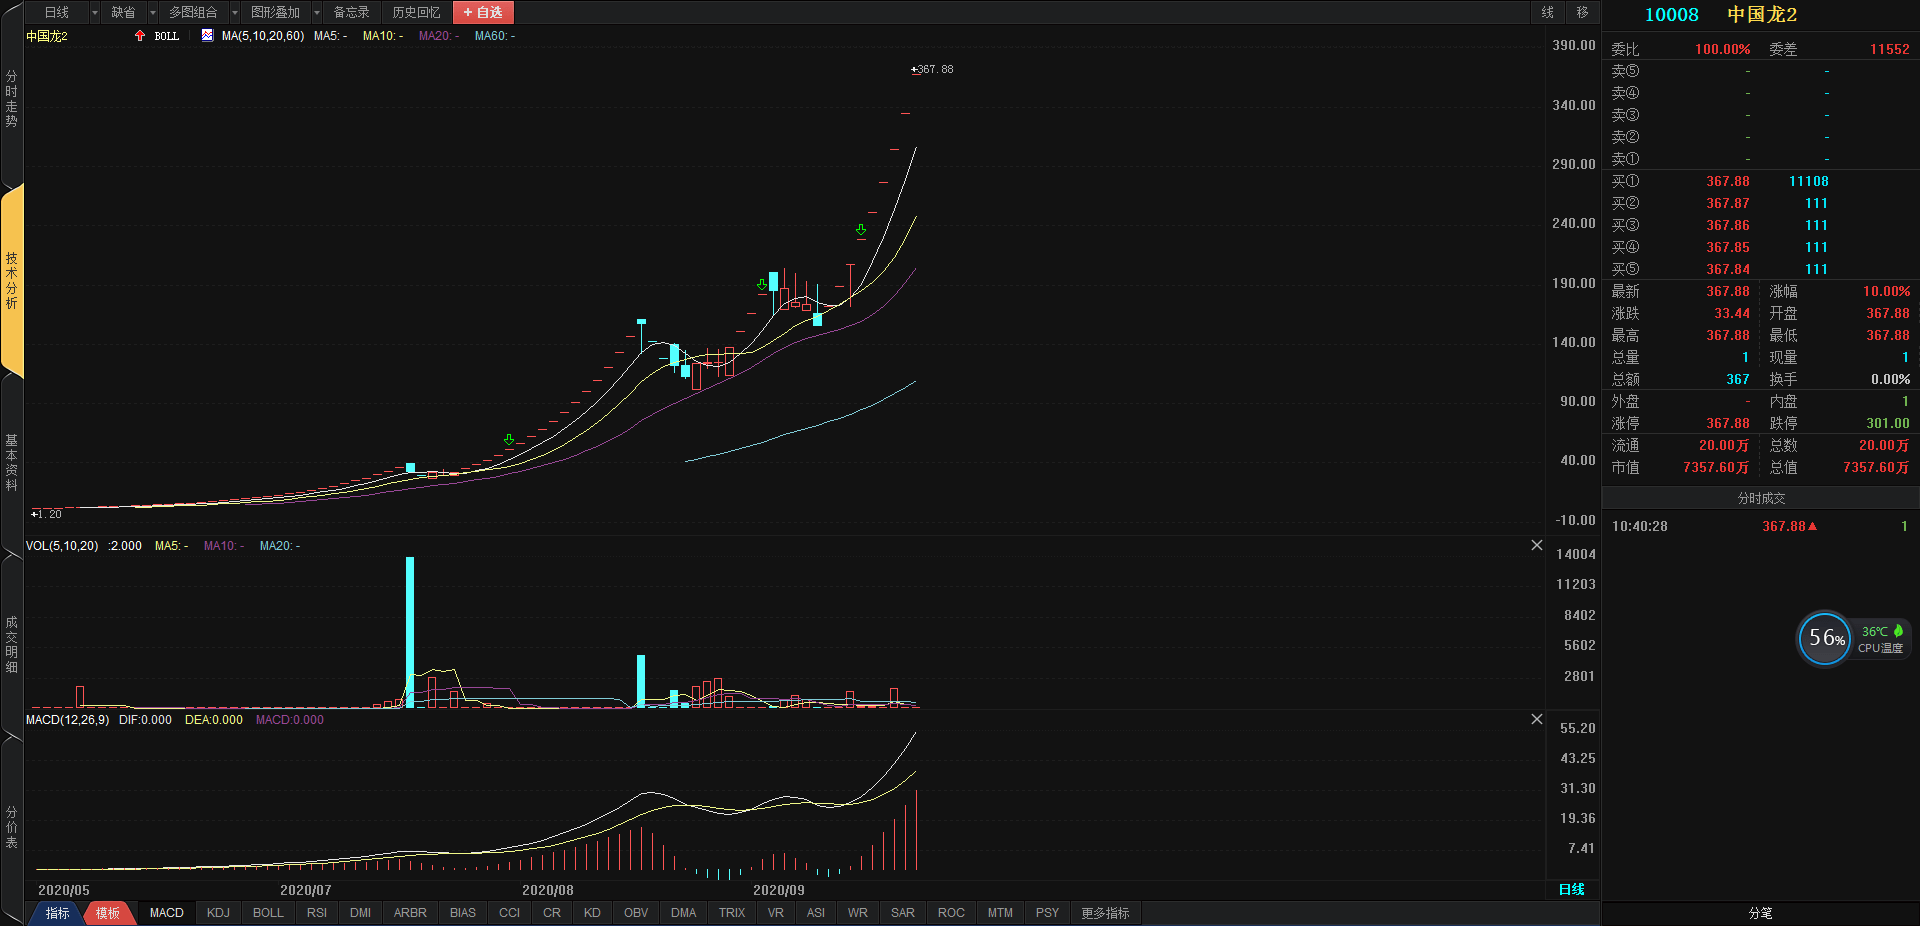Viewport: 1920px width, 926px height.
Task: Switch to the 分时走势 side tab
Action: [11, 99]
